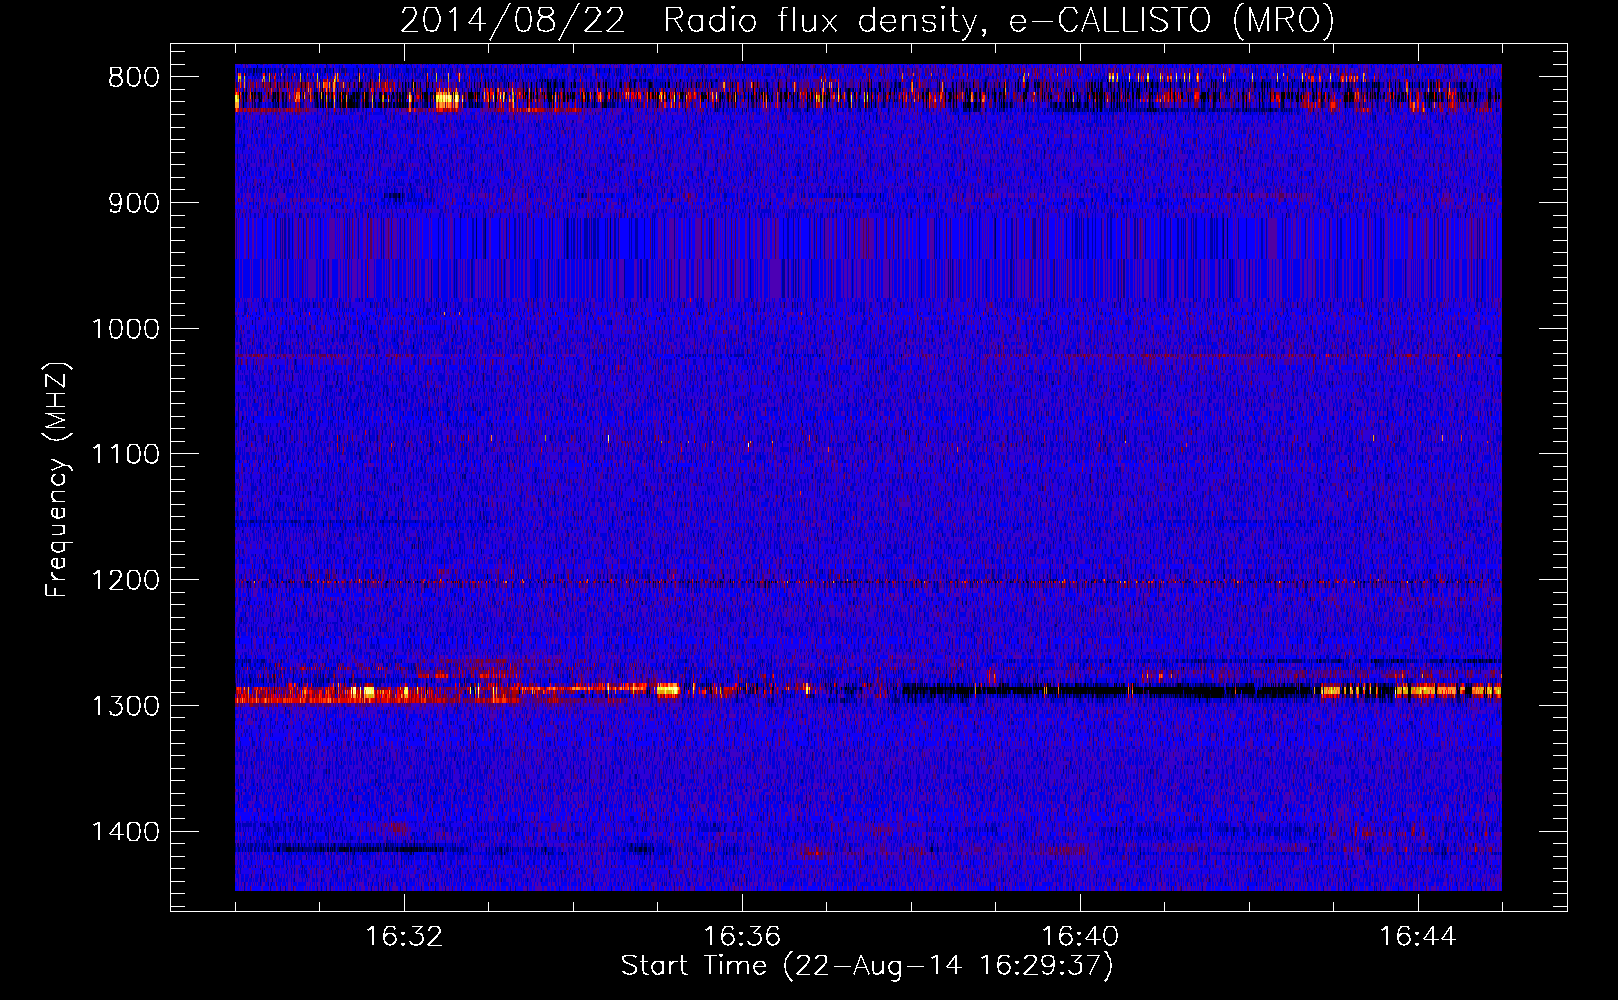Image resolution: width=1618 pixels, height=1000 pixels.
Task: Click the 1200 frequency tick label
Action: (125, 581)
